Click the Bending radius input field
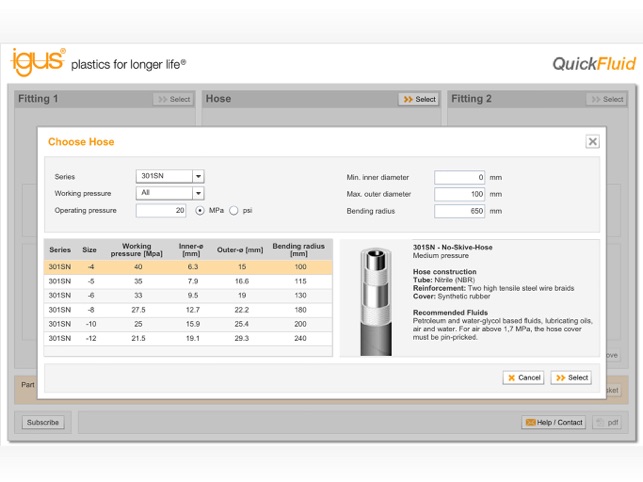 (x=459, y=211)
